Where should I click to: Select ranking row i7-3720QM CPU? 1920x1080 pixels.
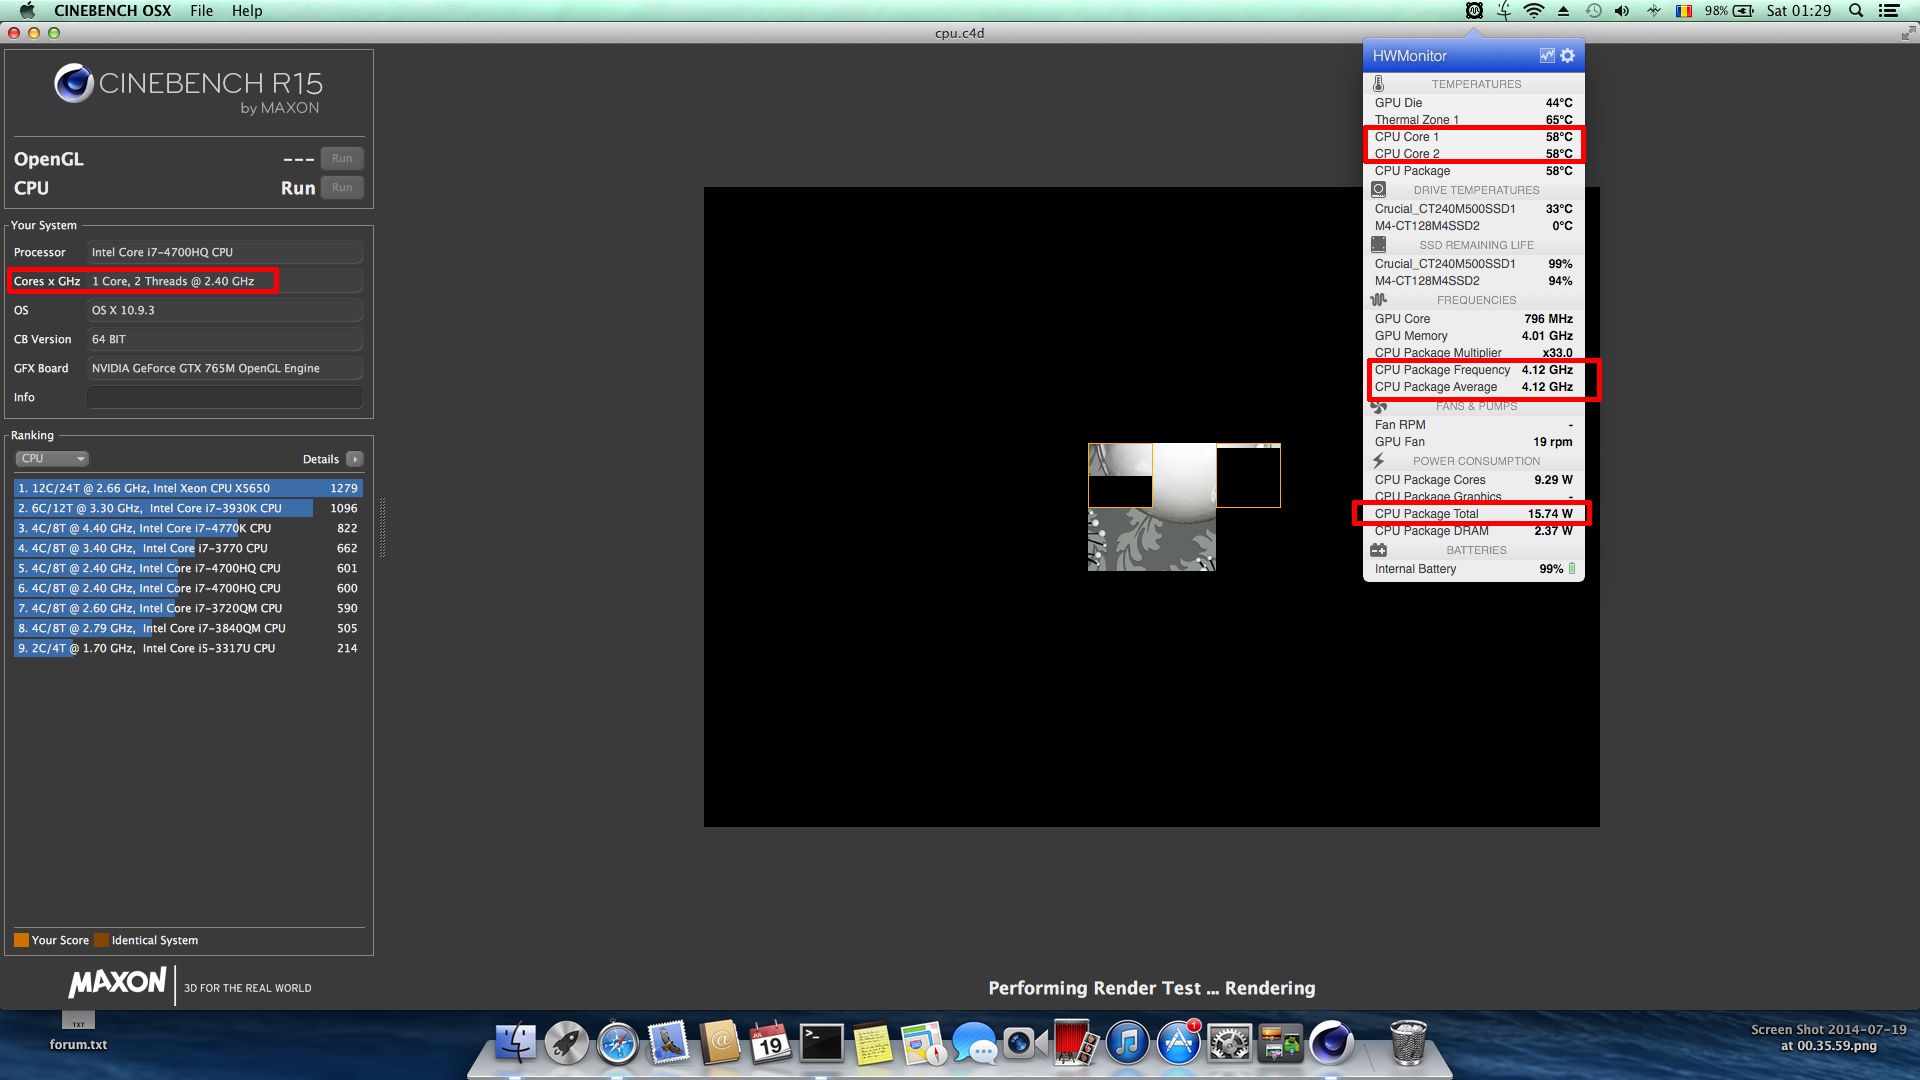pyautogui.click(x=188, y=608)
